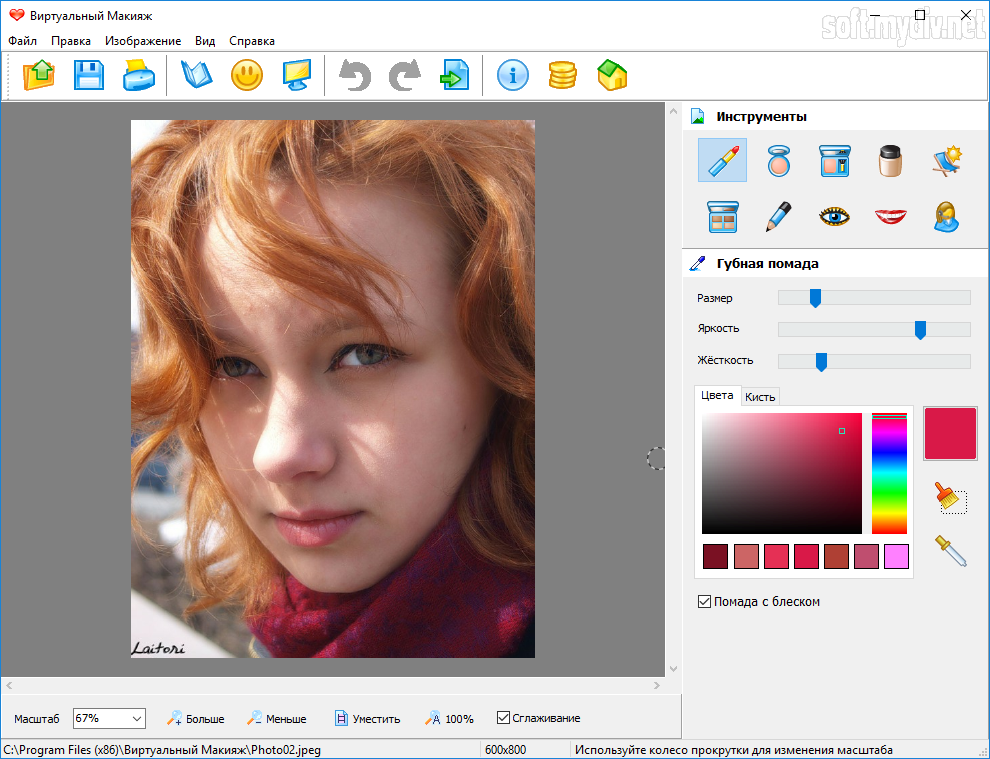Open the home page house icon

tap(612, 75)
